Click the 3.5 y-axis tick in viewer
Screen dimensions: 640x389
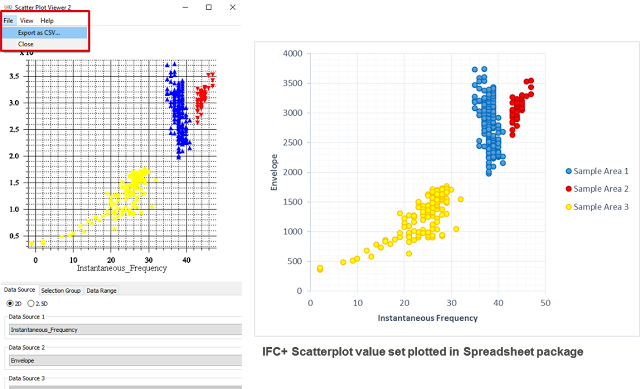click(14, 76)
